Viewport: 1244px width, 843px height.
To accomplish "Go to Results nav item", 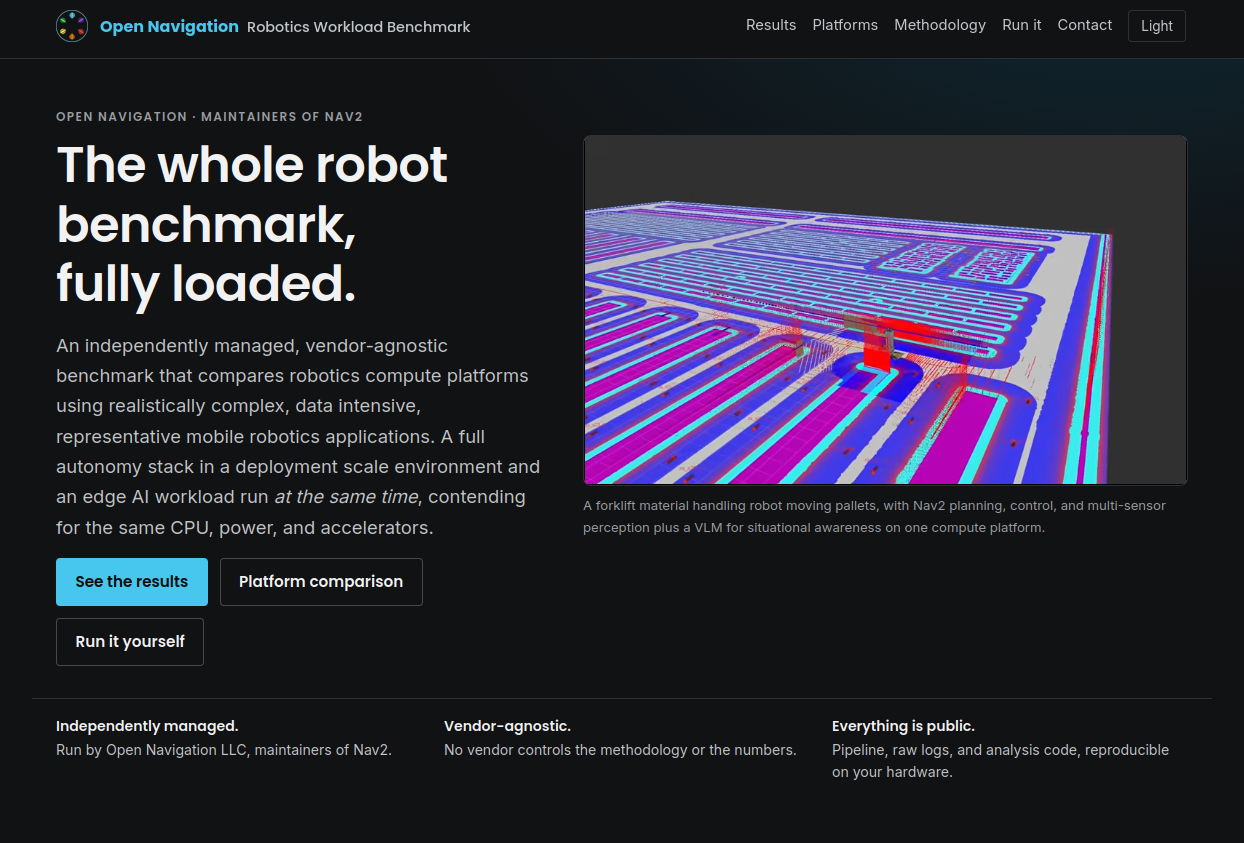I will coord(771,25).
